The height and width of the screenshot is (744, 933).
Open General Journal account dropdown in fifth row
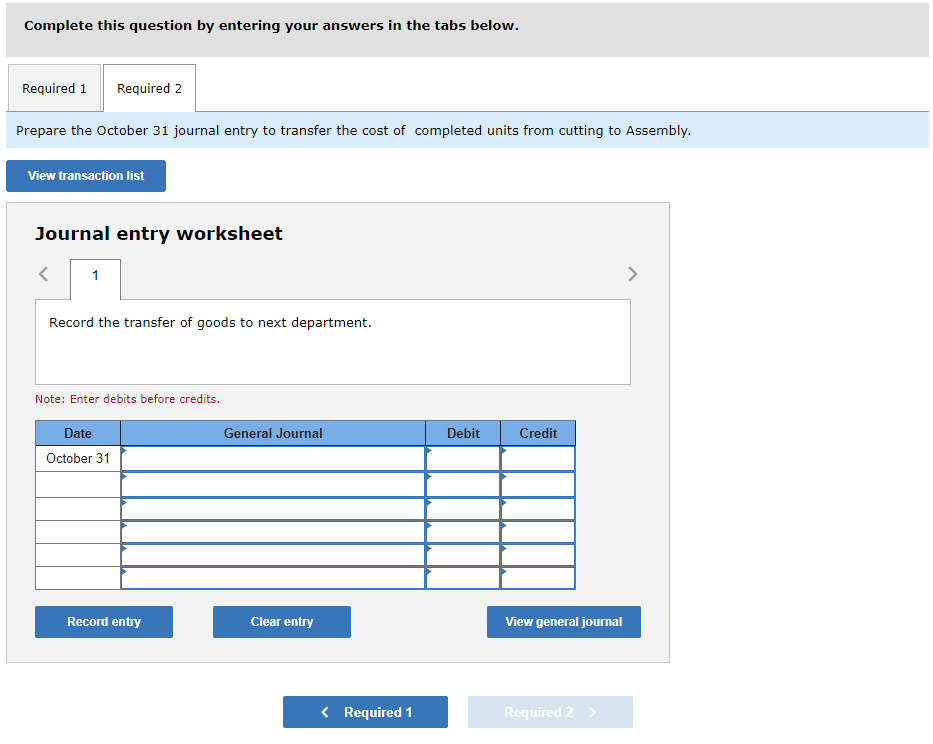pos(273,555)
